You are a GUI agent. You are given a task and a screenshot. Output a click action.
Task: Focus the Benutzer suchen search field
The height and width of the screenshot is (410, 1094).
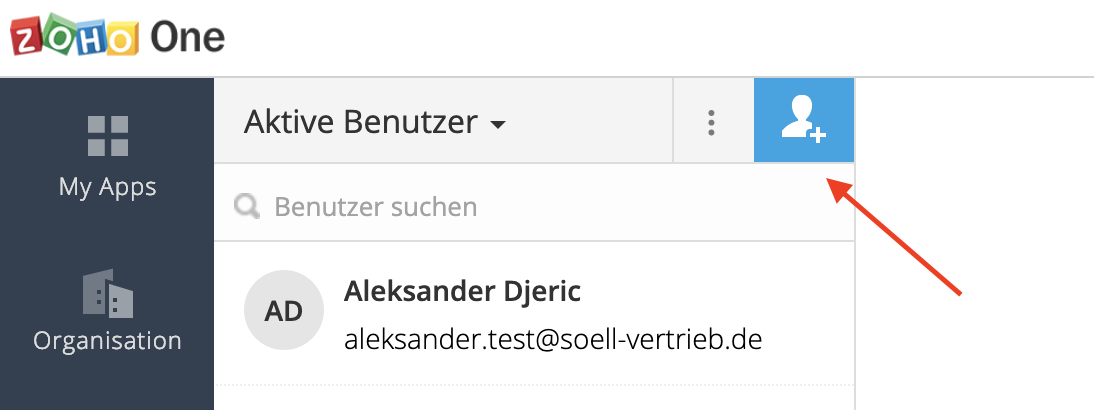click(x=540, y=206)
